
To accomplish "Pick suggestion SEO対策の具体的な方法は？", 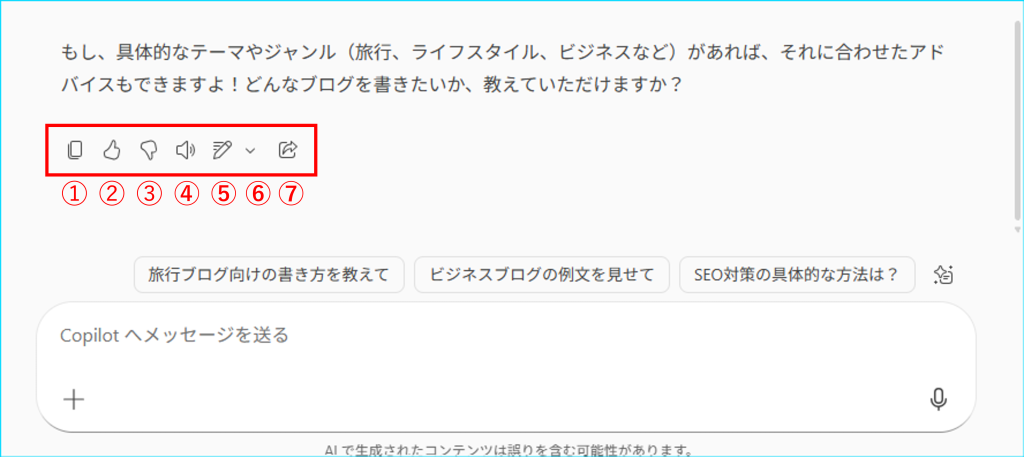I will point(797,275).
